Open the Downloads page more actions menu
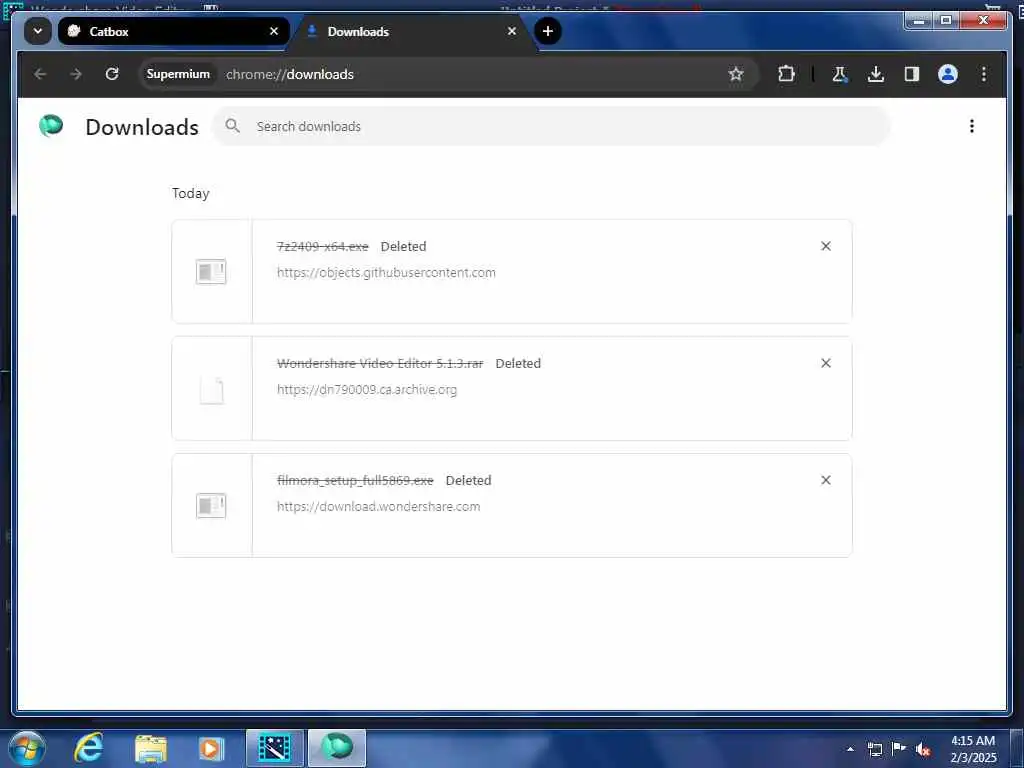This screenshot has width=1024, height=768. point(972,126)
